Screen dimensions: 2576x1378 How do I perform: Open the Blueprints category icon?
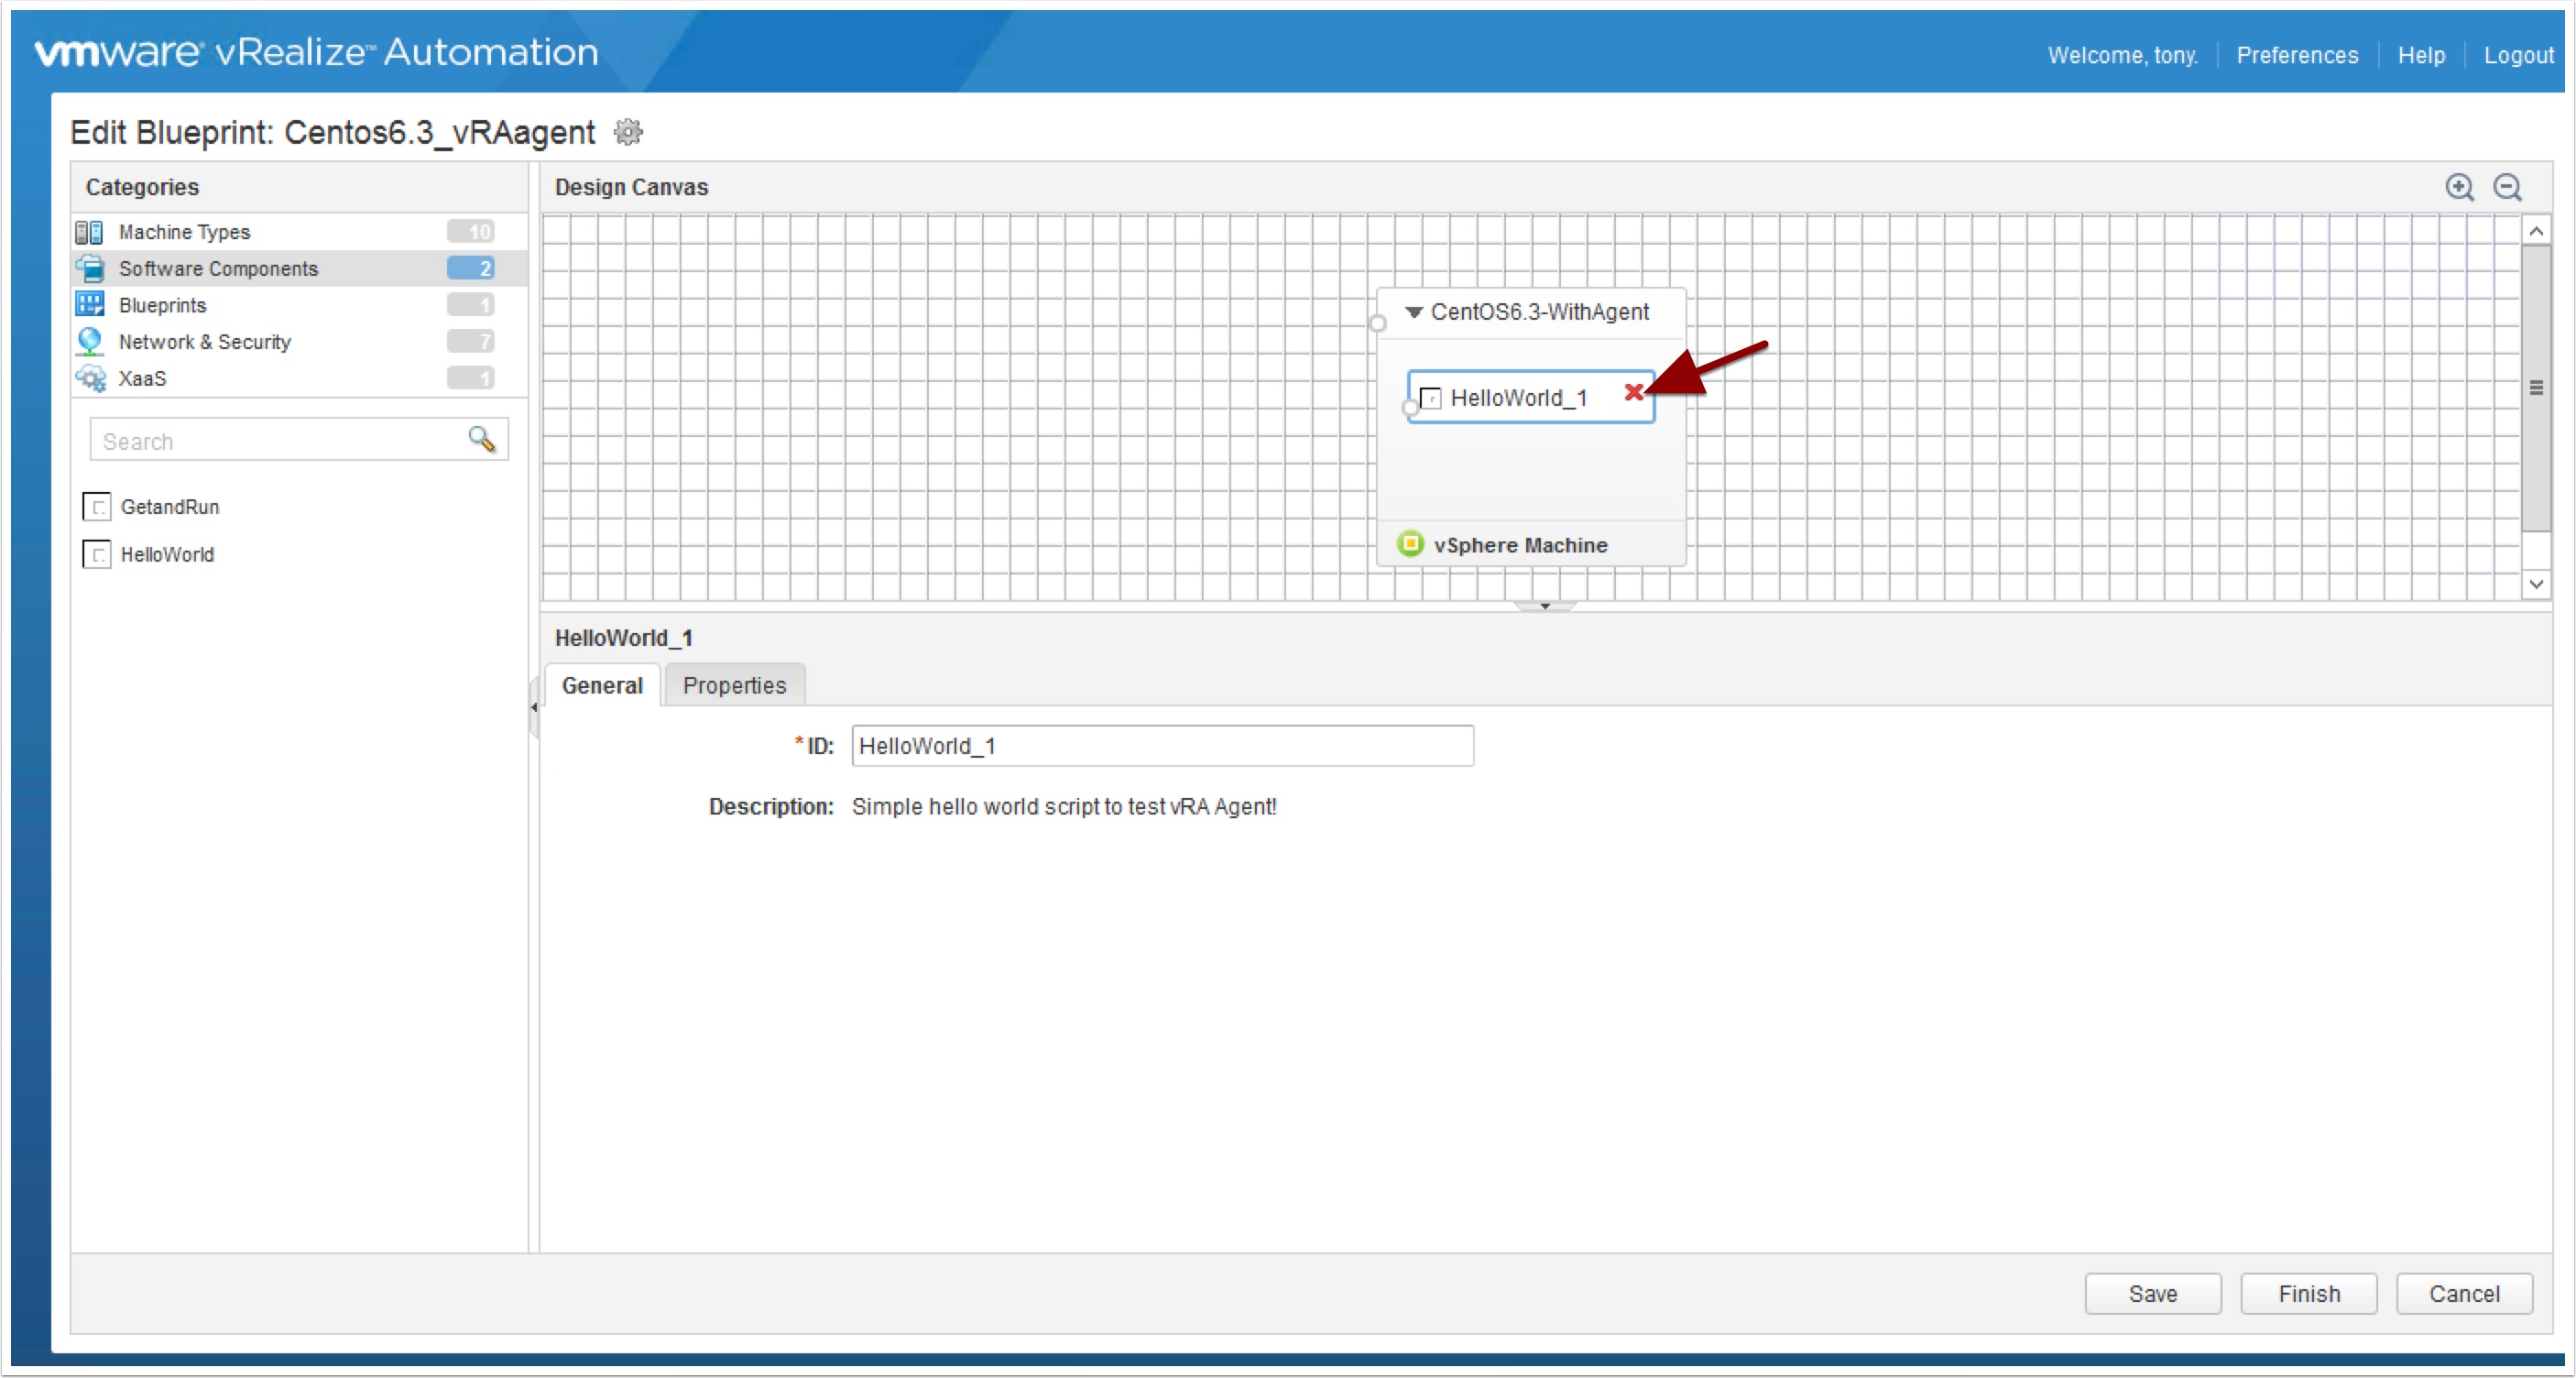pos(90,305)
